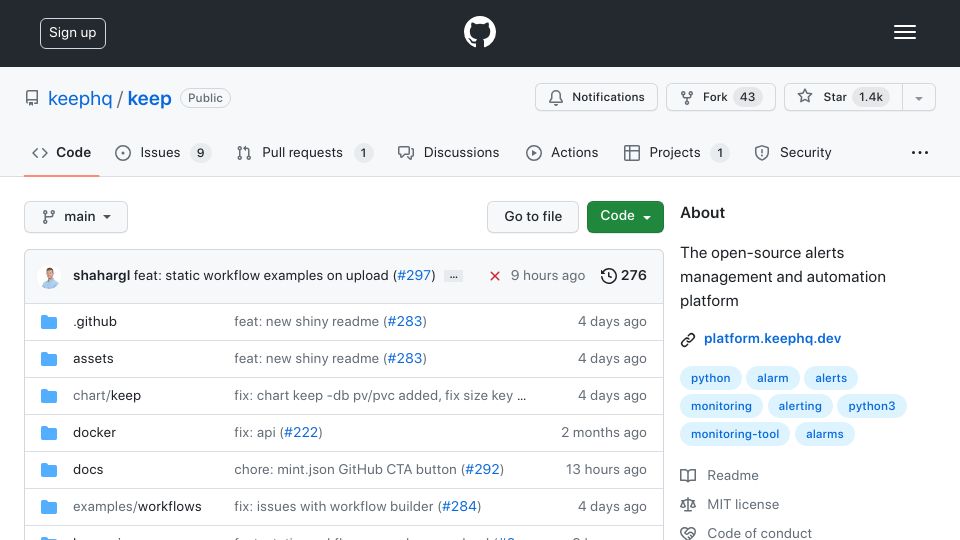Click the repository icon beside keephq

click(32, 98)
